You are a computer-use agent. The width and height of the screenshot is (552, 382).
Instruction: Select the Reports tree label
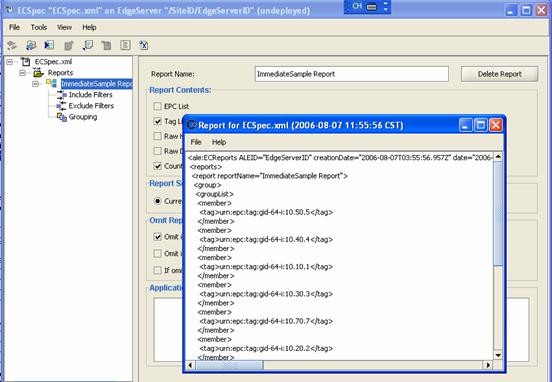point(60,73)
